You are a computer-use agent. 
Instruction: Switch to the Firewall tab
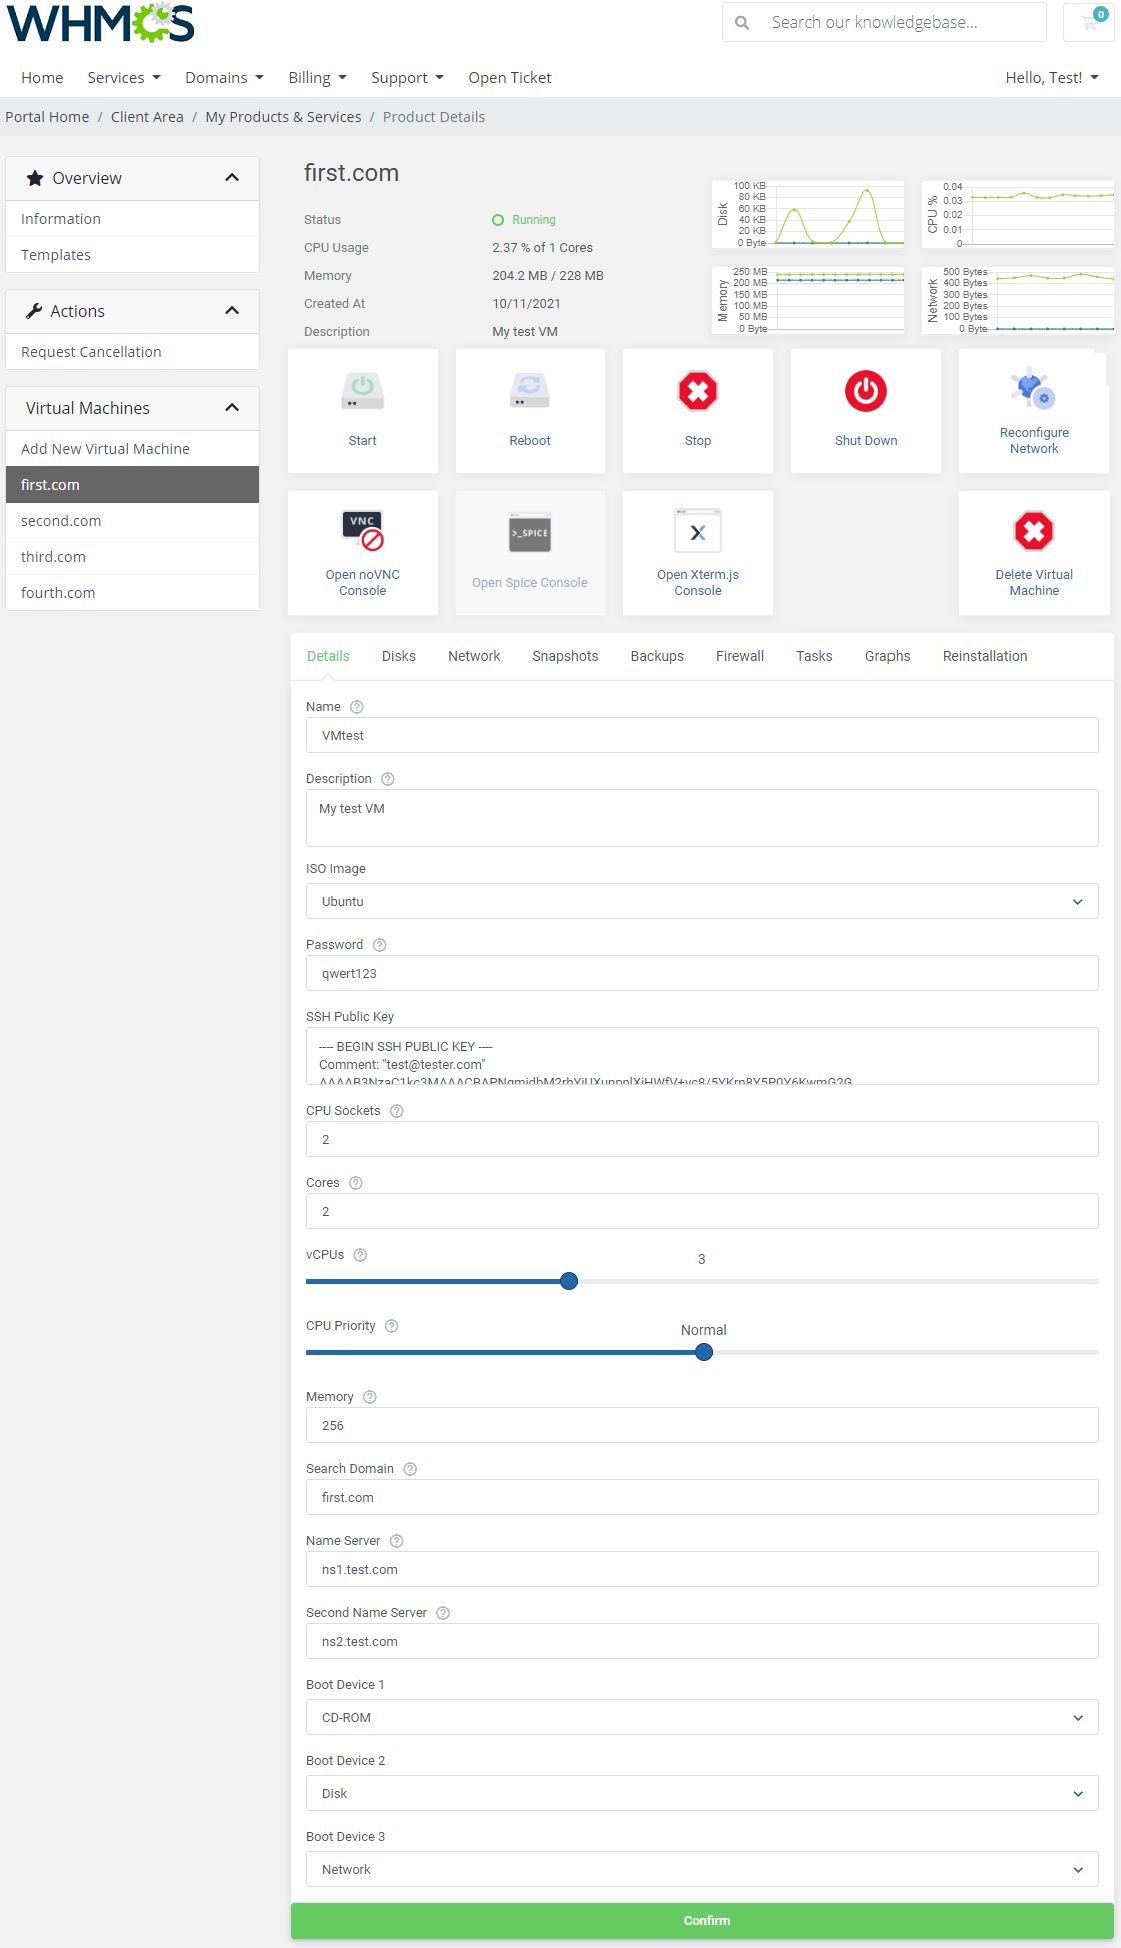click(740, 656)
